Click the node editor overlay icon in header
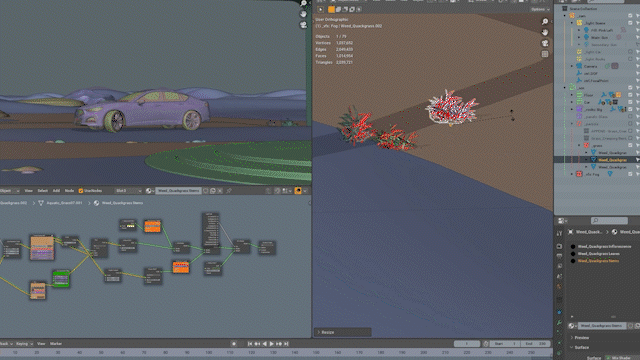 [x=298, y=191]
